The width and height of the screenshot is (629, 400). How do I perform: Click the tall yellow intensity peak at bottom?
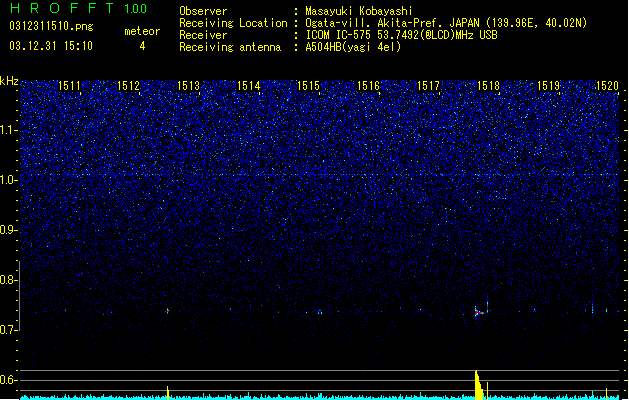479,385
